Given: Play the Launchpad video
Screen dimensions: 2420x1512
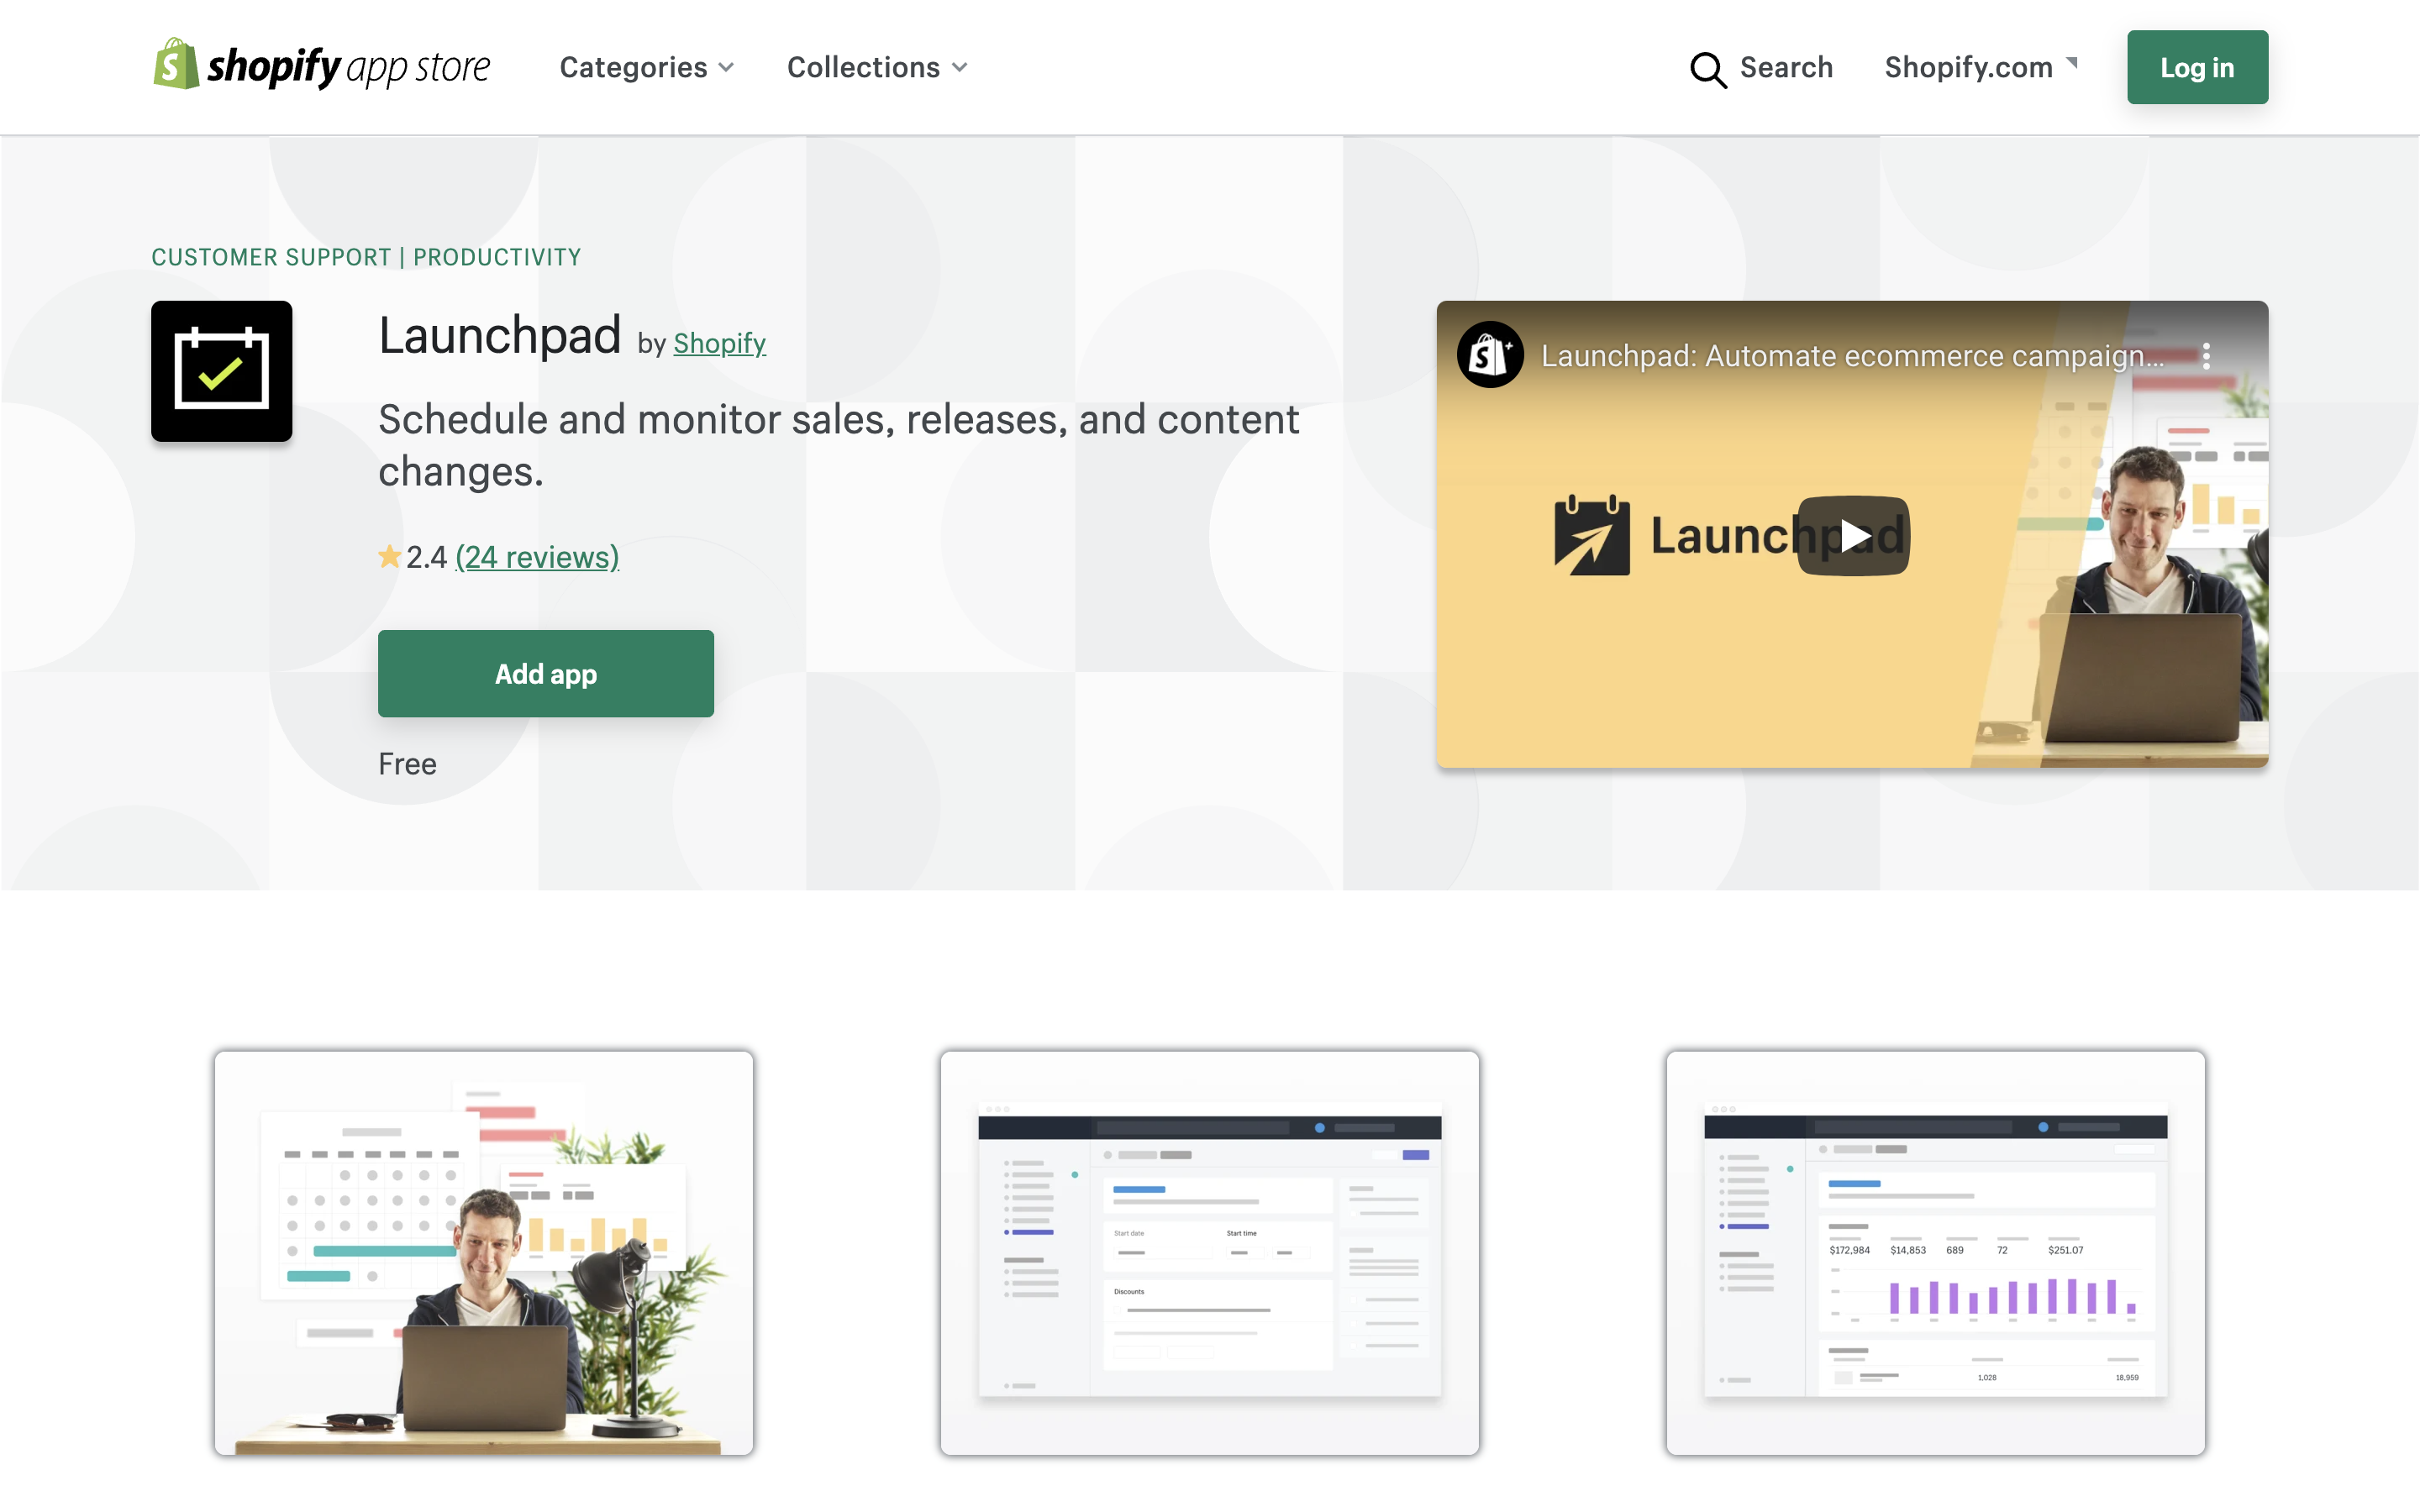Looking at the screenshot, I should (x=1853, y=536).
